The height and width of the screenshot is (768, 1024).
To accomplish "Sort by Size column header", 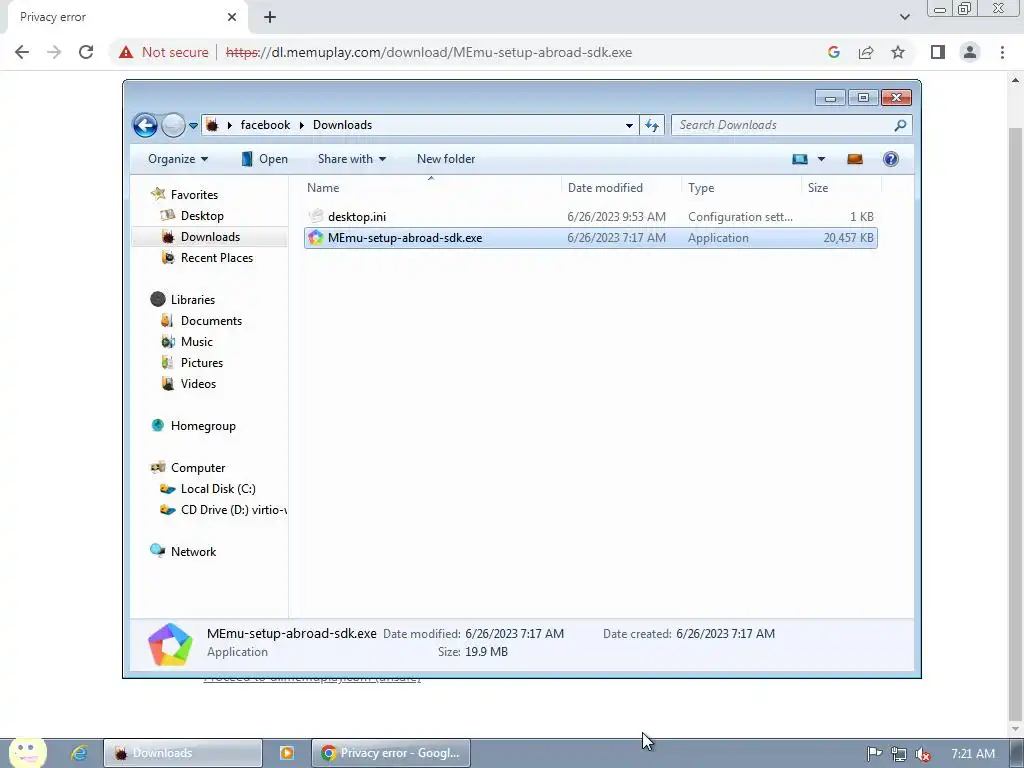I will (x=840, y=188).
